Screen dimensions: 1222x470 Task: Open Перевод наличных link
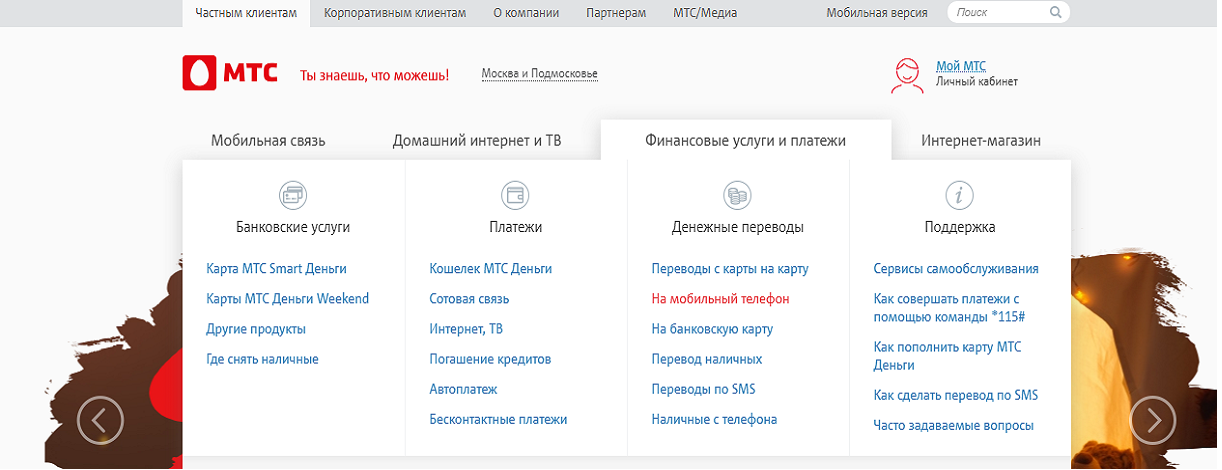(x=707, y=359)
